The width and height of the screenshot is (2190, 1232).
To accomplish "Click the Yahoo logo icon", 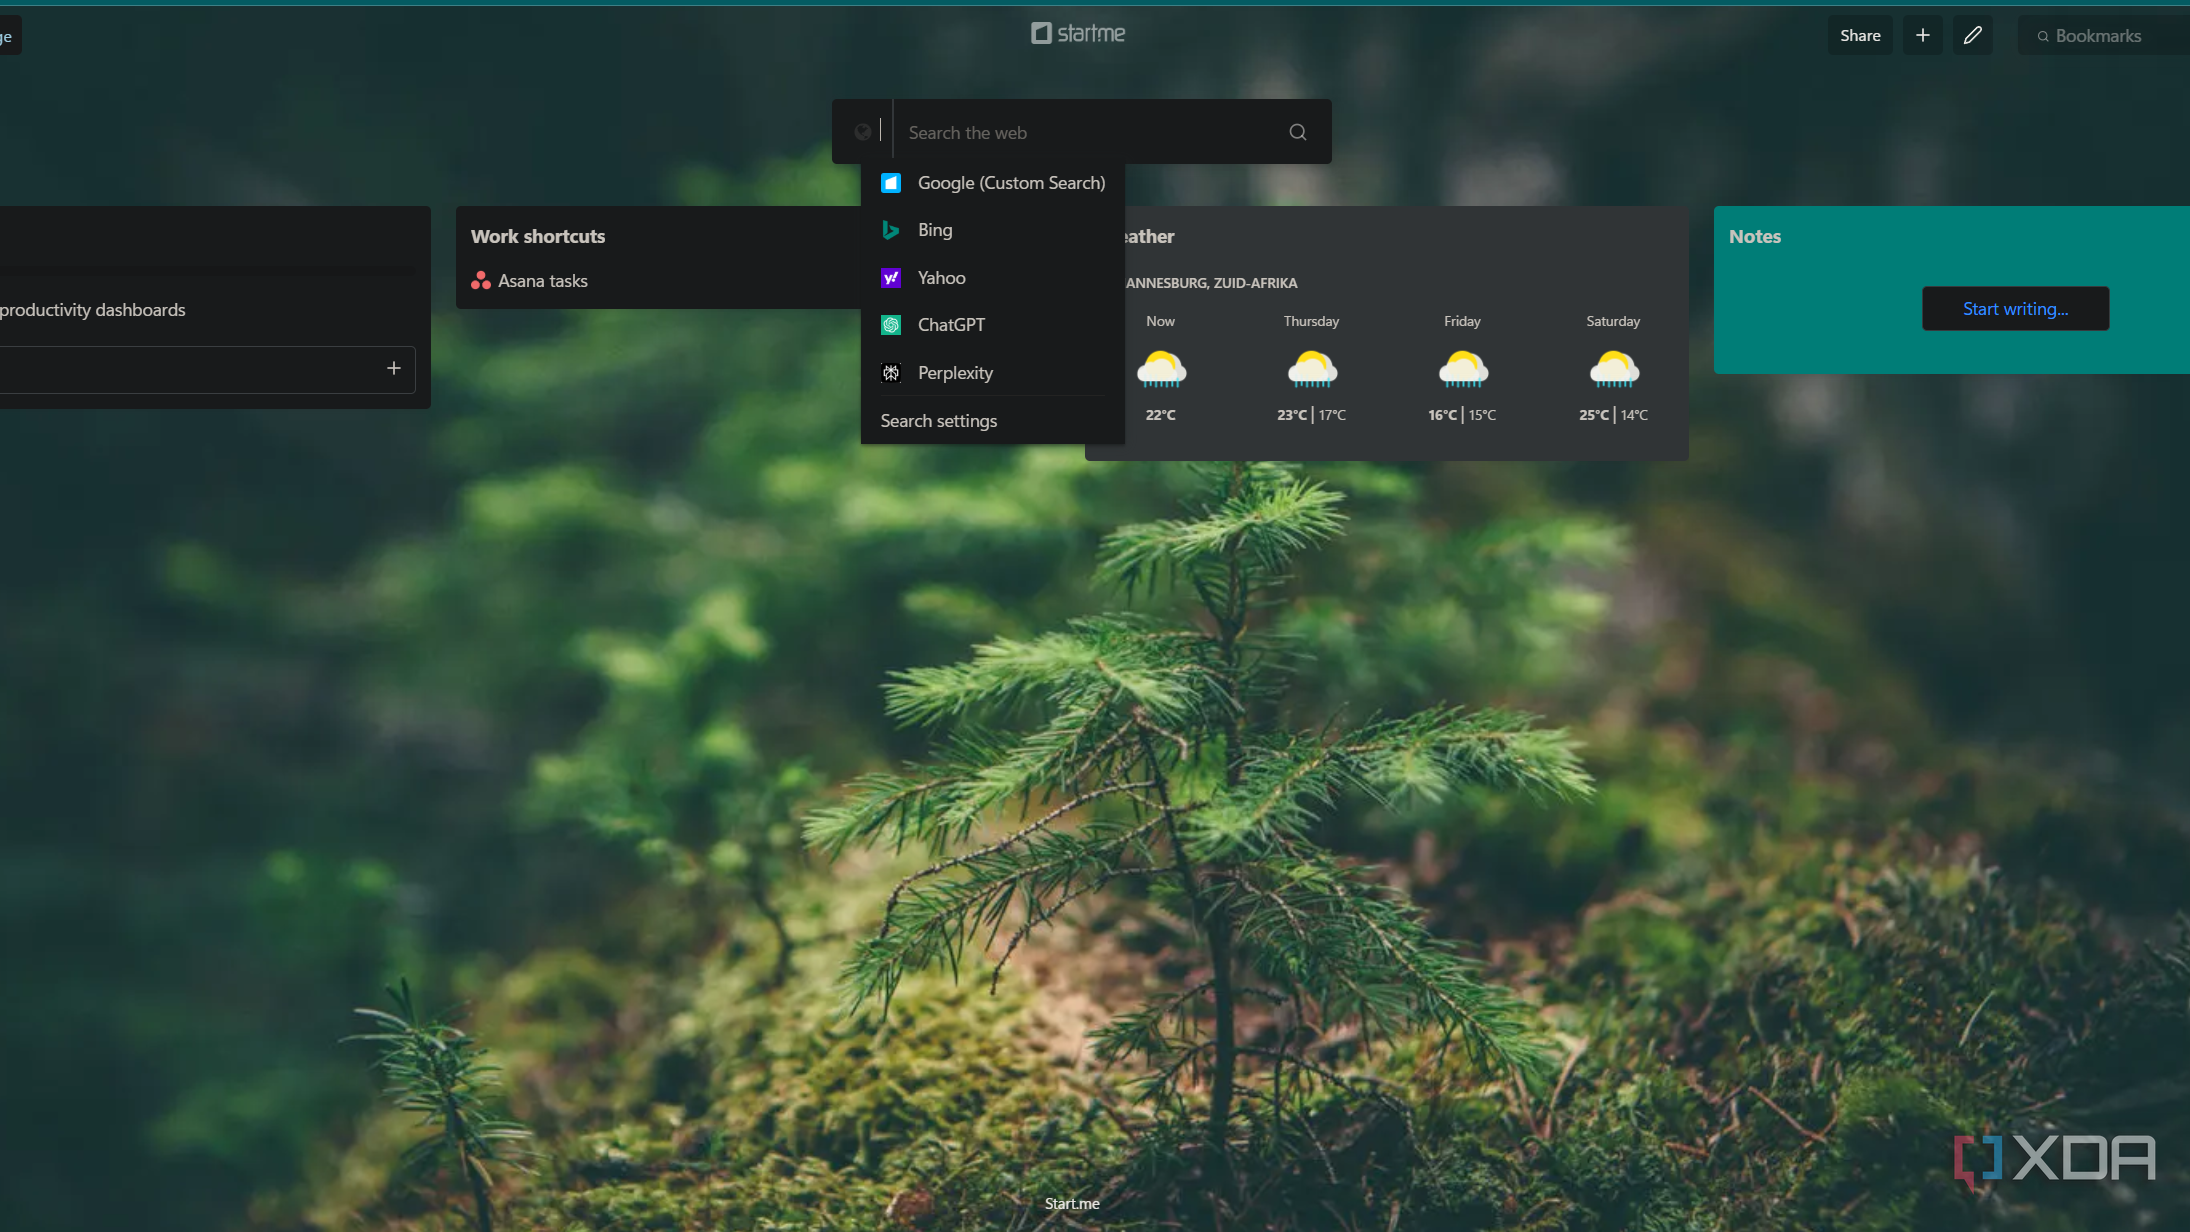I will tap(891, 278).
